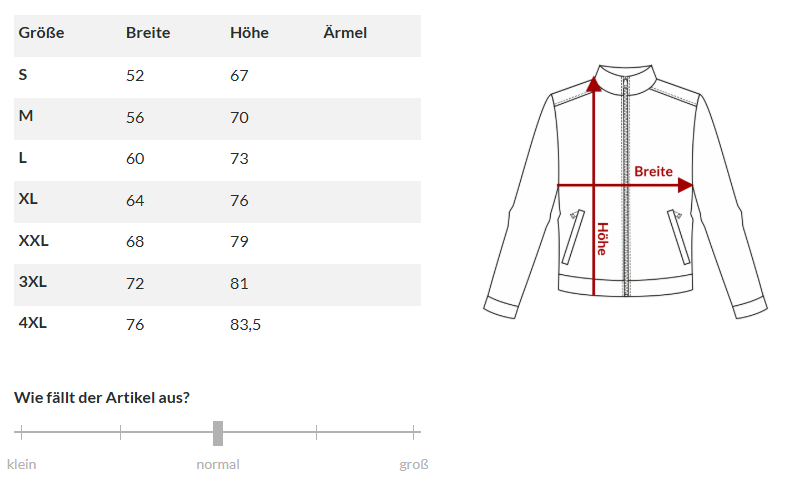Select the XL size row label
The height and width of the screenshot is (482, 786).
tap(28, 199)
